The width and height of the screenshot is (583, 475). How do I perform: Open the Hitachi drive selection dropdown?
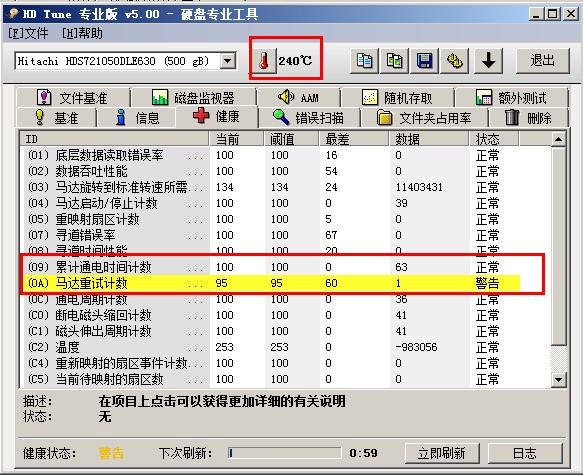(x=228, y=61)
